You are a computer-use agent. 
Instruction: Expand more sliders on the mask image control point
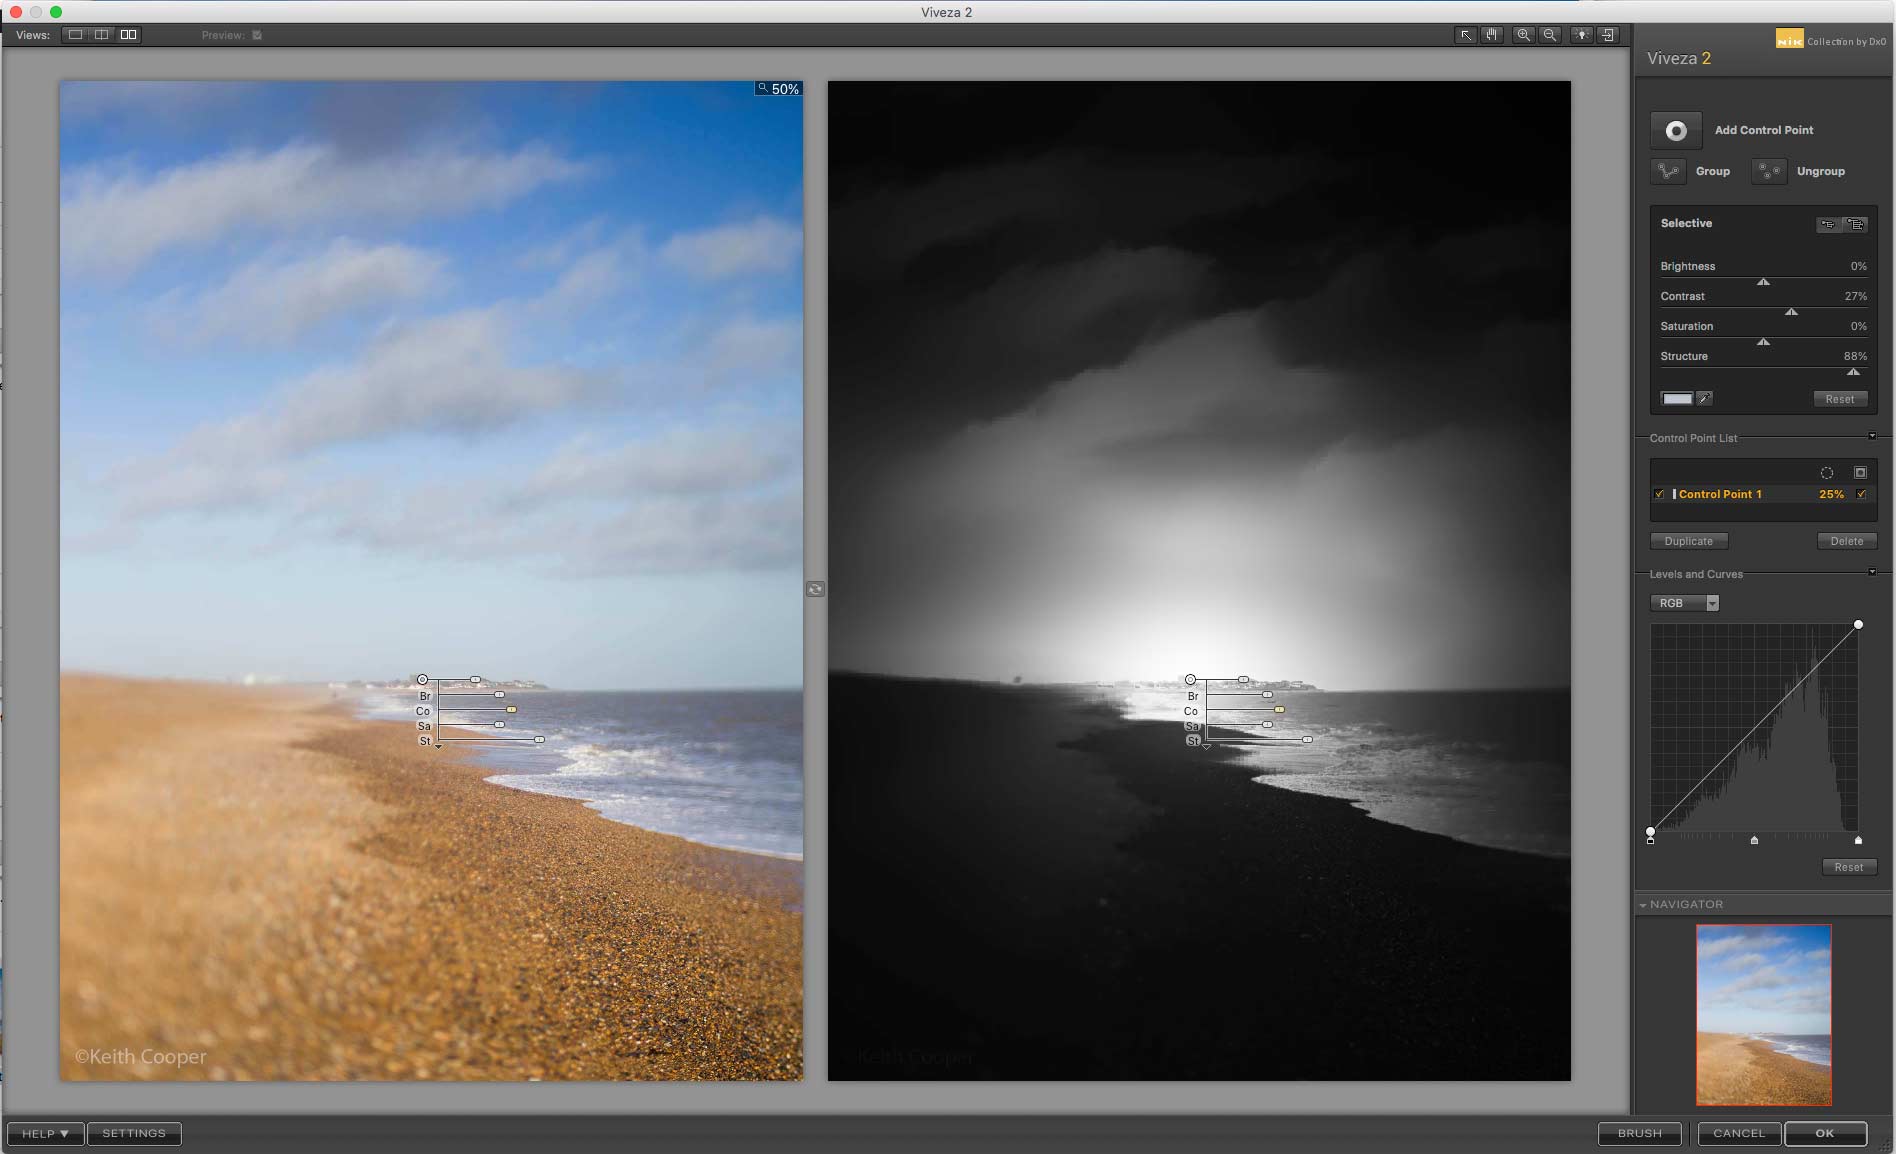(x=1206, y=747)
